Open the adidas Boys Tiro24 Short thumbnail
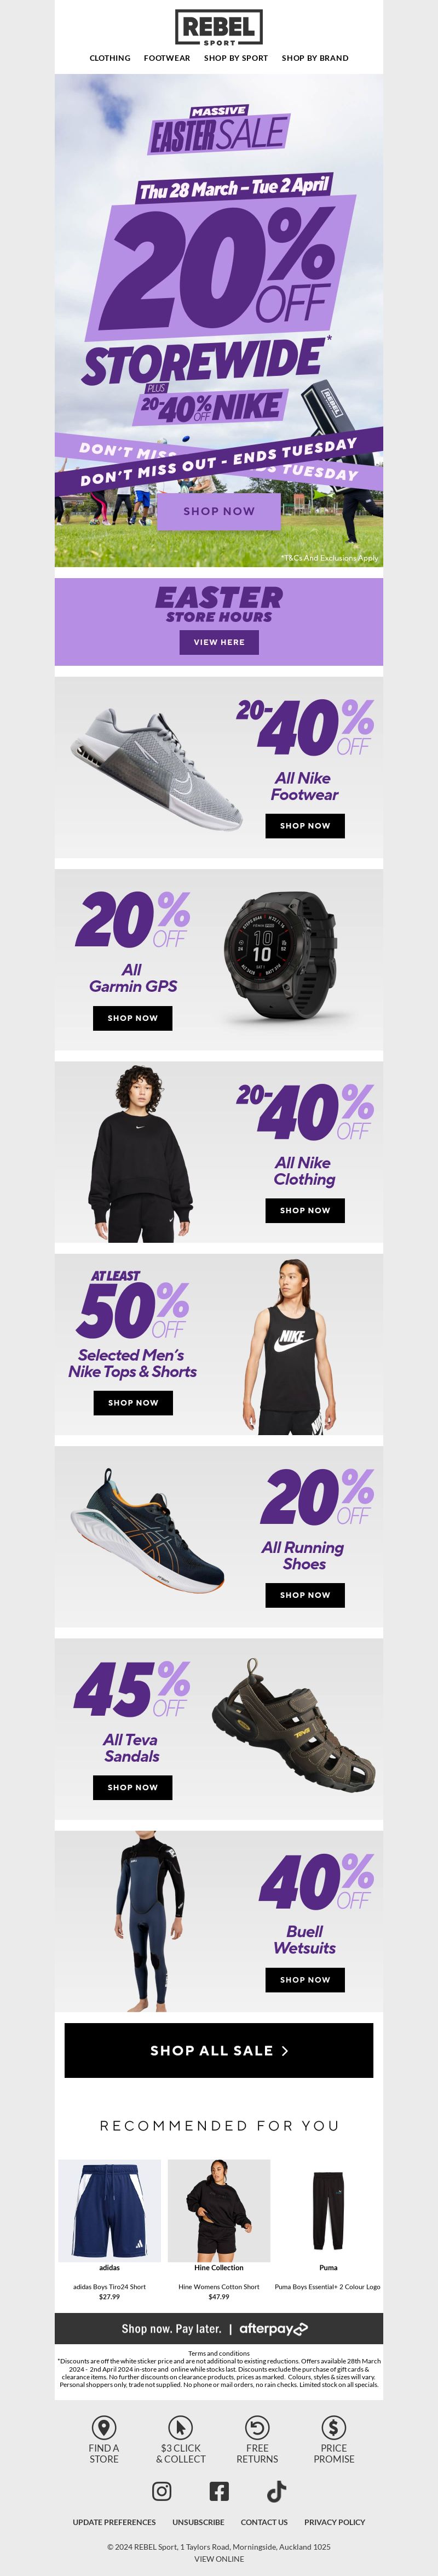 [110, 2210]
